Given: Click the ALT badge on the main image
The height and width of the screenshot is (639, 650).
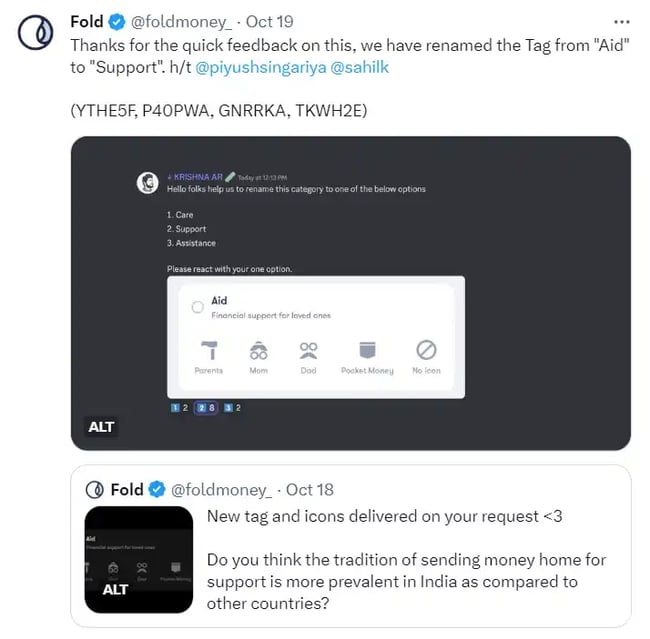Looking at the screenshot, I should click(102, 427).
